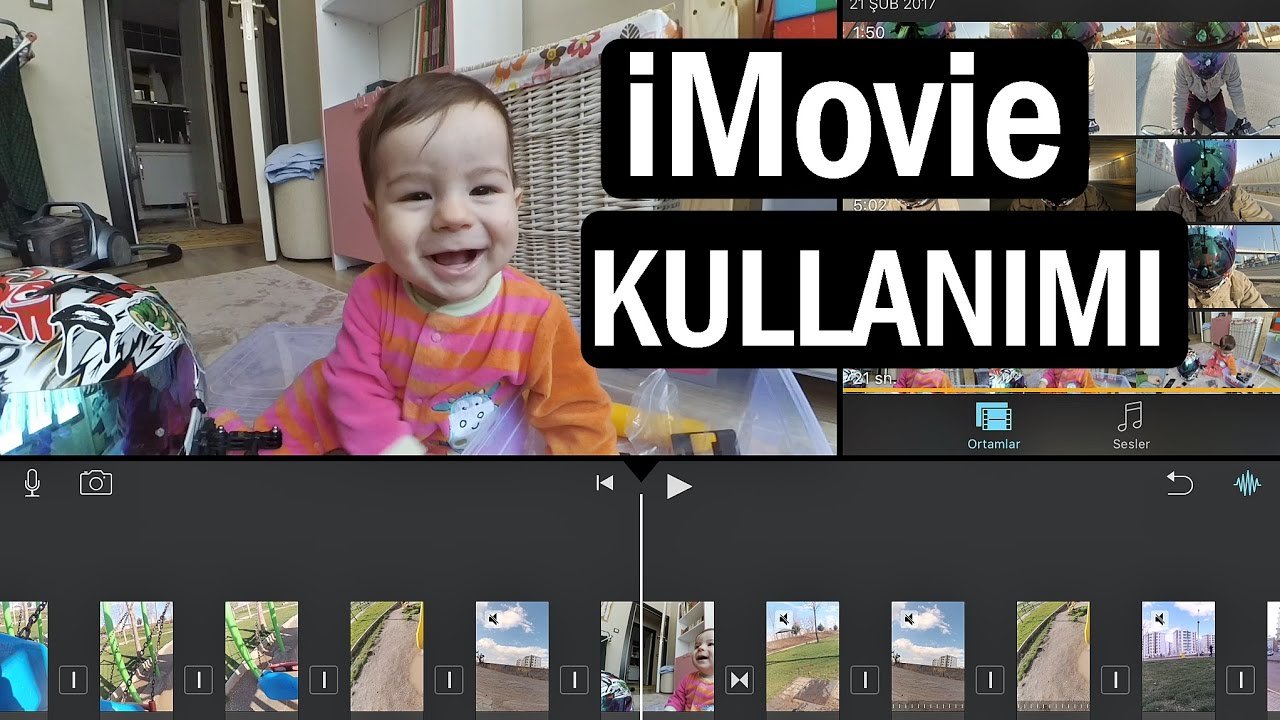The height and width of the screenshot is (720, 1280).
Task: Tap mute badge on sky clip before baby clip
Action: tap(492, 620)
